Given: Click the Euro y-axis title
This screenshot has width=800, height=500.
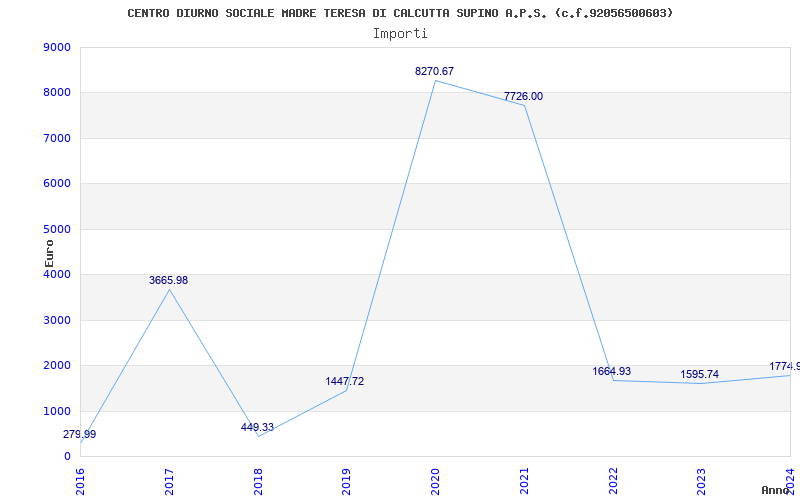Looking at the screenshot, I should (x=49, y=253).
